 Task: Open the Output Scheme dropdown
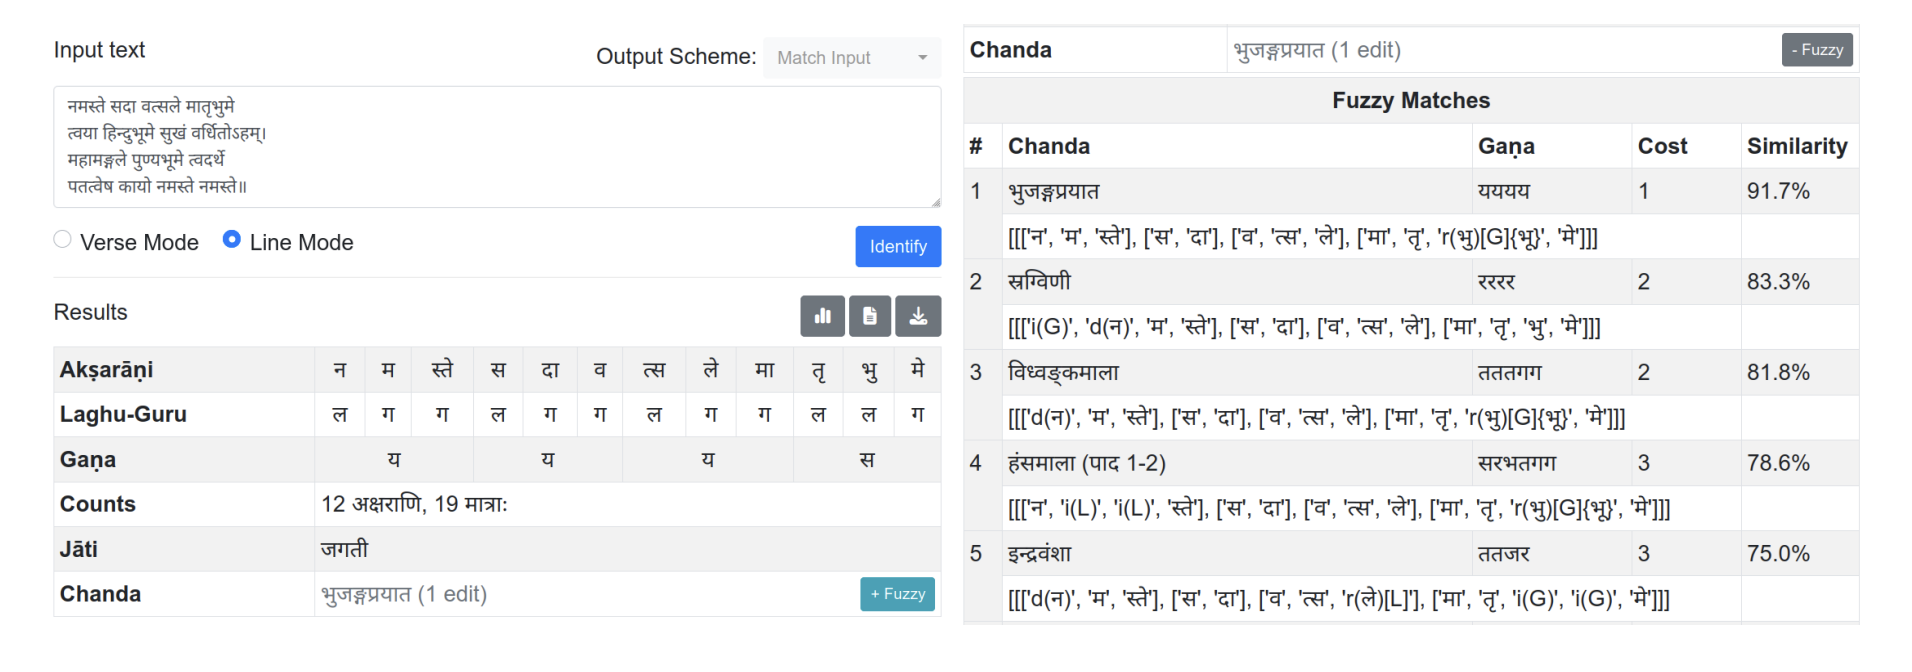click(x=851, y=57)
